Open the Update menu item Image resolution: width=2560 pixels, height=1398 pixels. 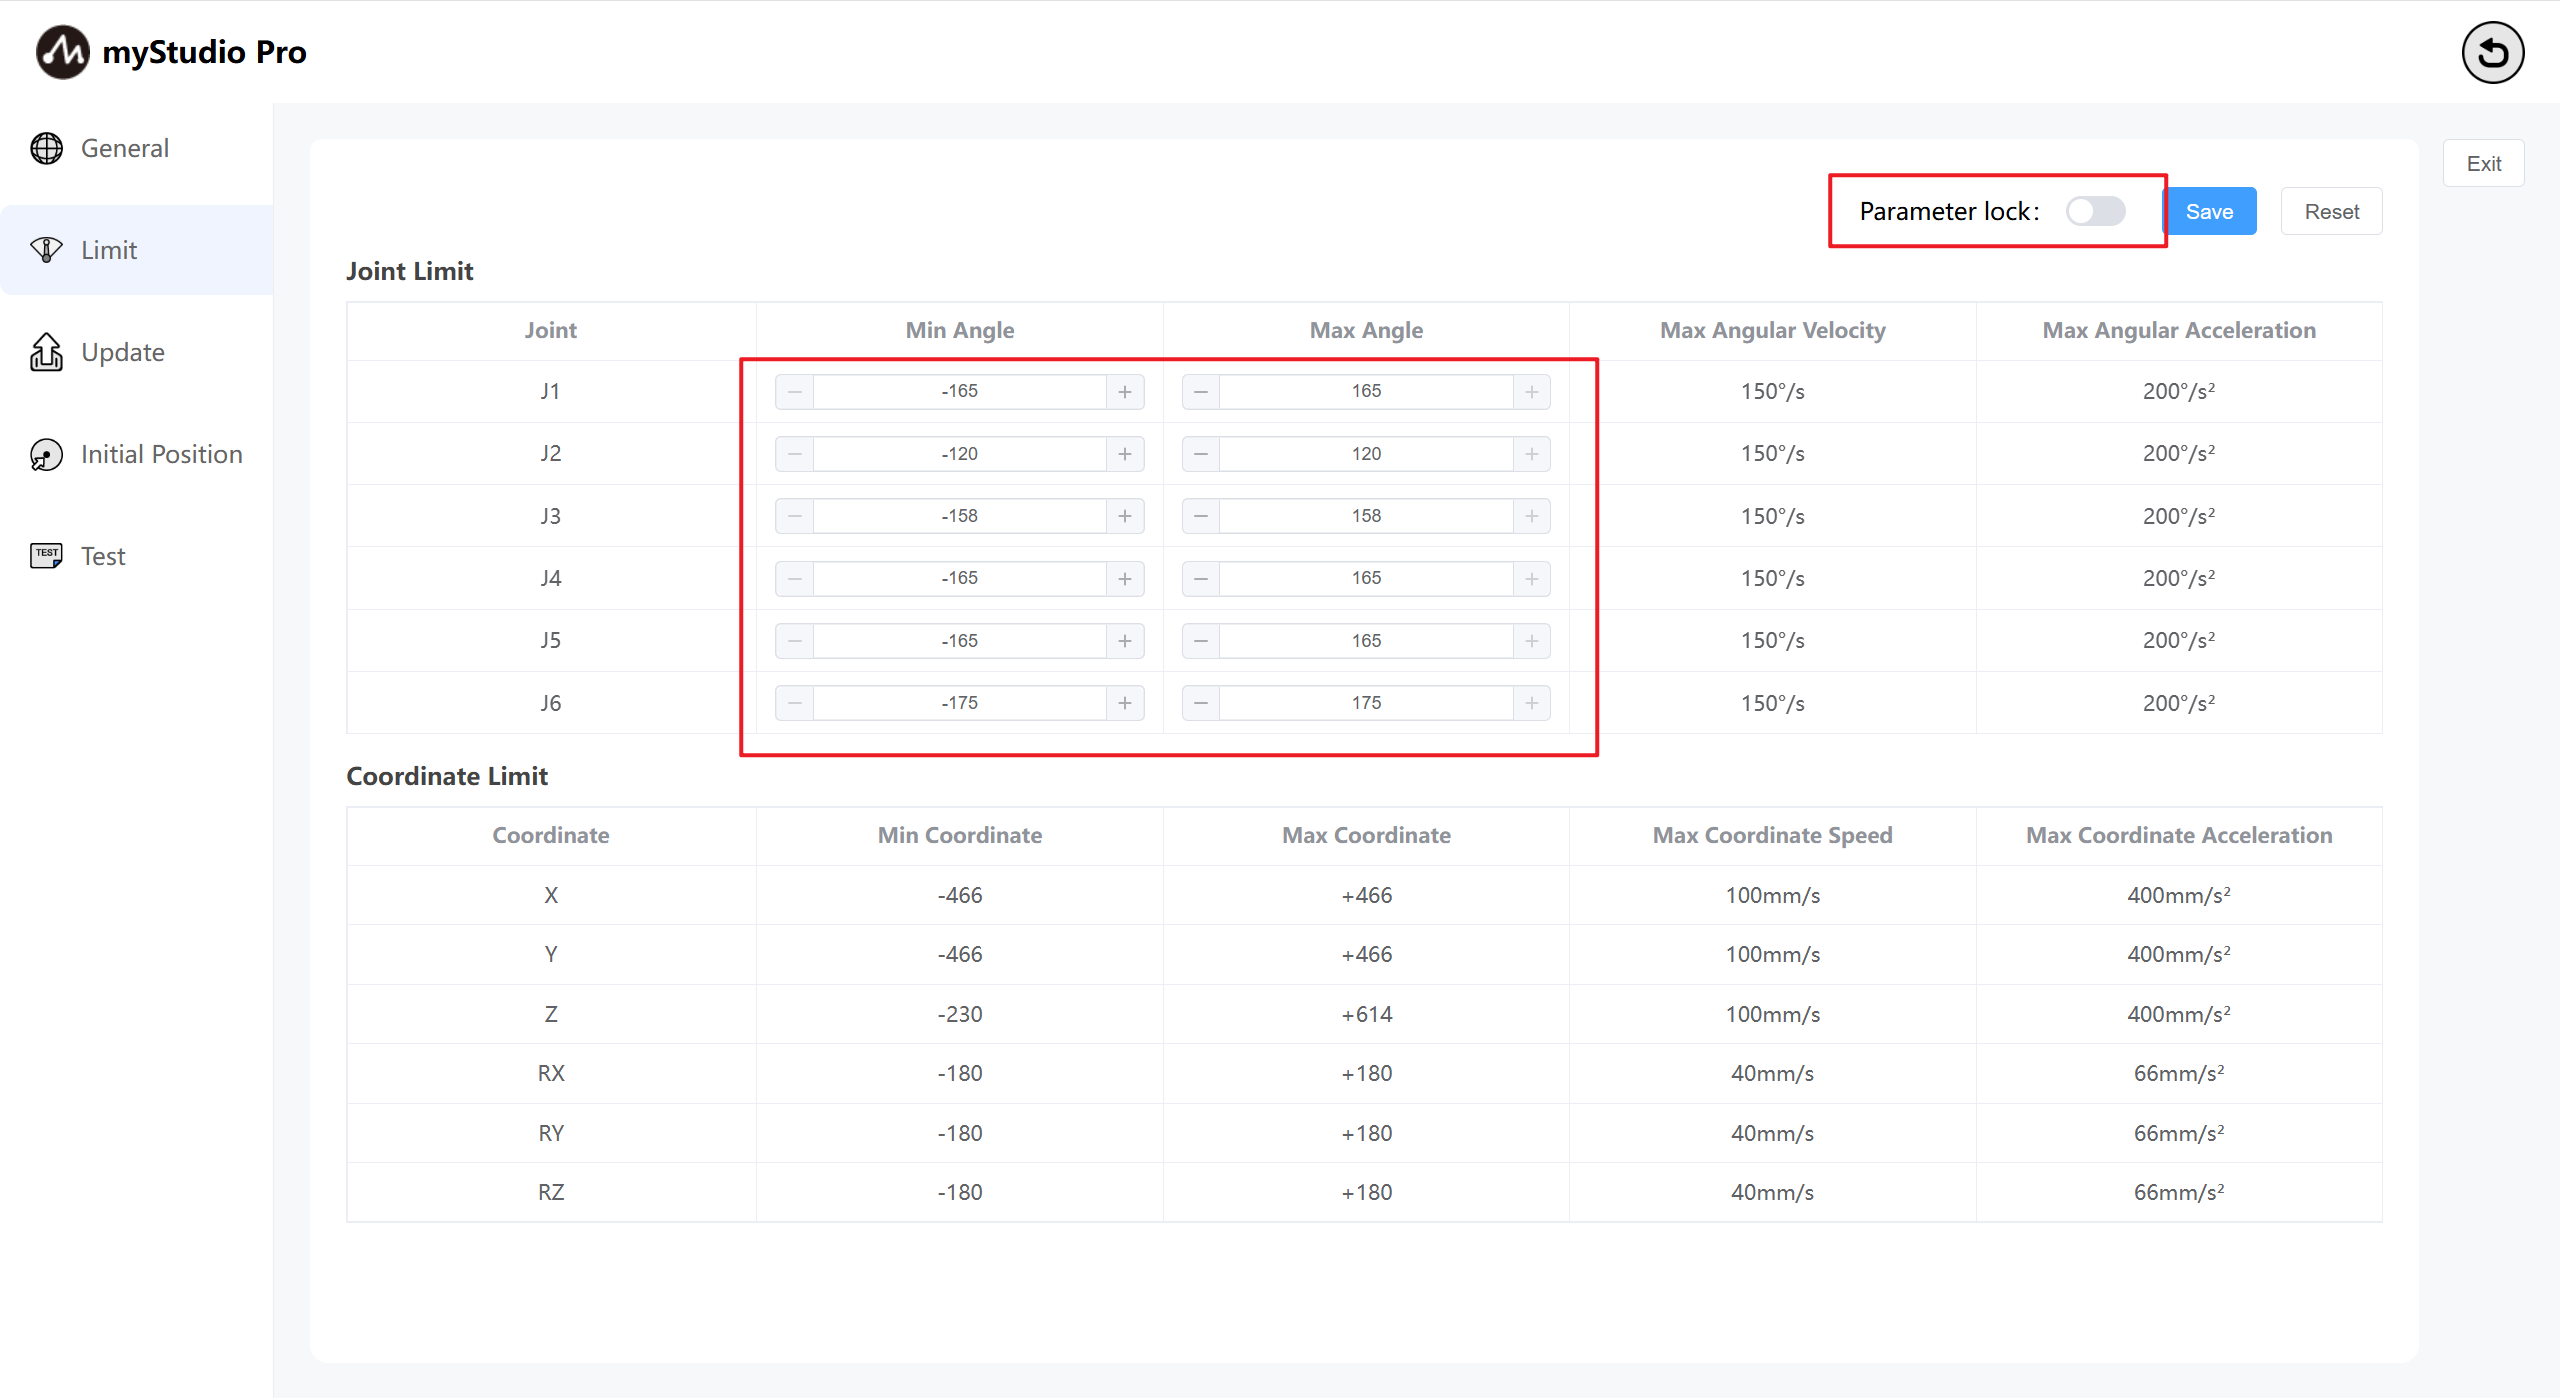[x=123, y=352]
